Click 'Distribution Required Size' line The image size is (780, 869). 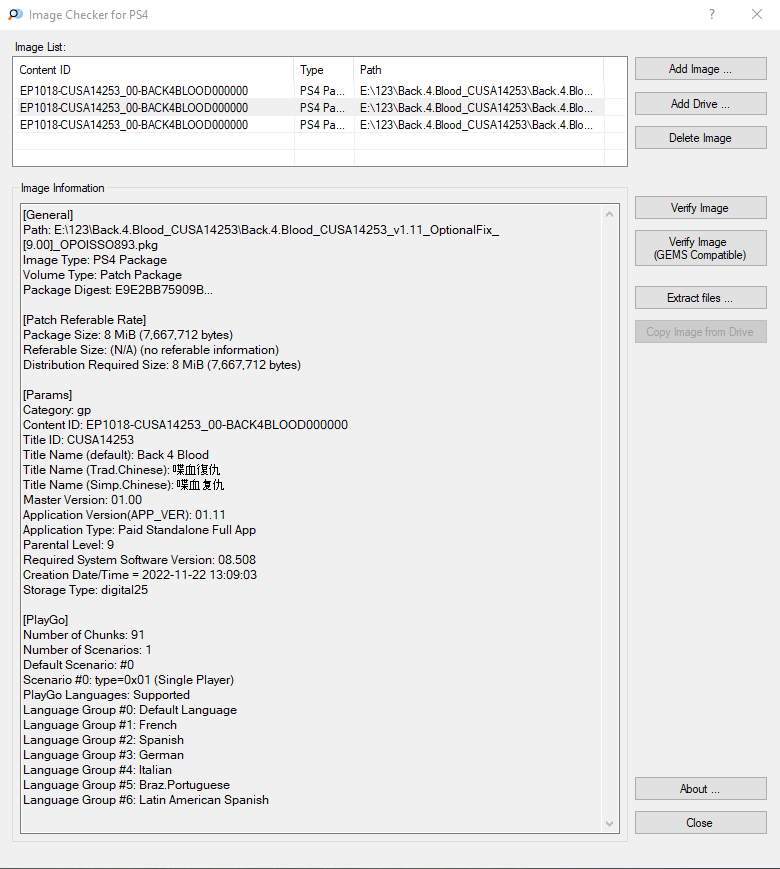click(162, 365)
